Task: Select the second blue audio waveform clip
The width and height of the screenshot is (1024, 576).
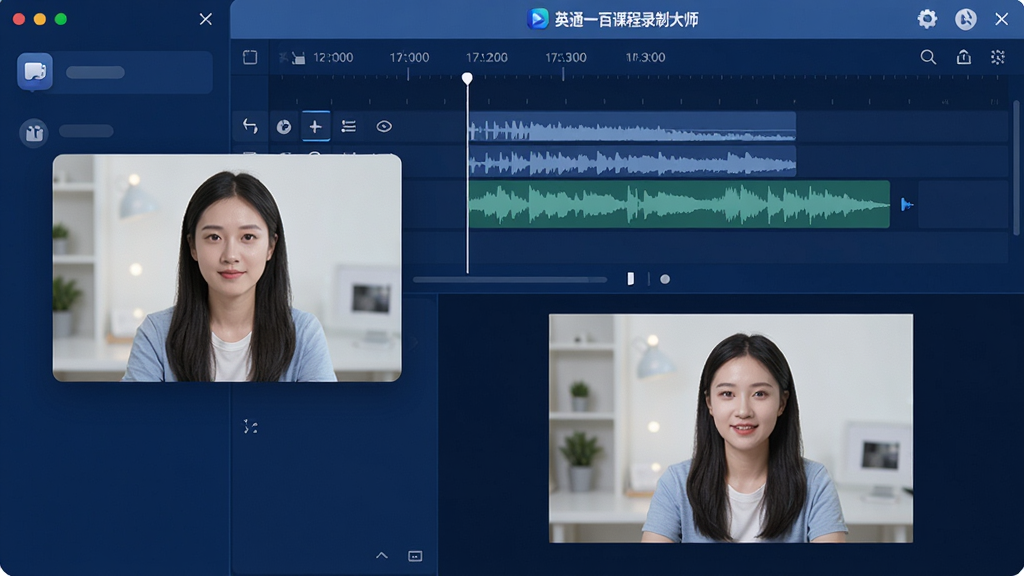Action: 632,161
